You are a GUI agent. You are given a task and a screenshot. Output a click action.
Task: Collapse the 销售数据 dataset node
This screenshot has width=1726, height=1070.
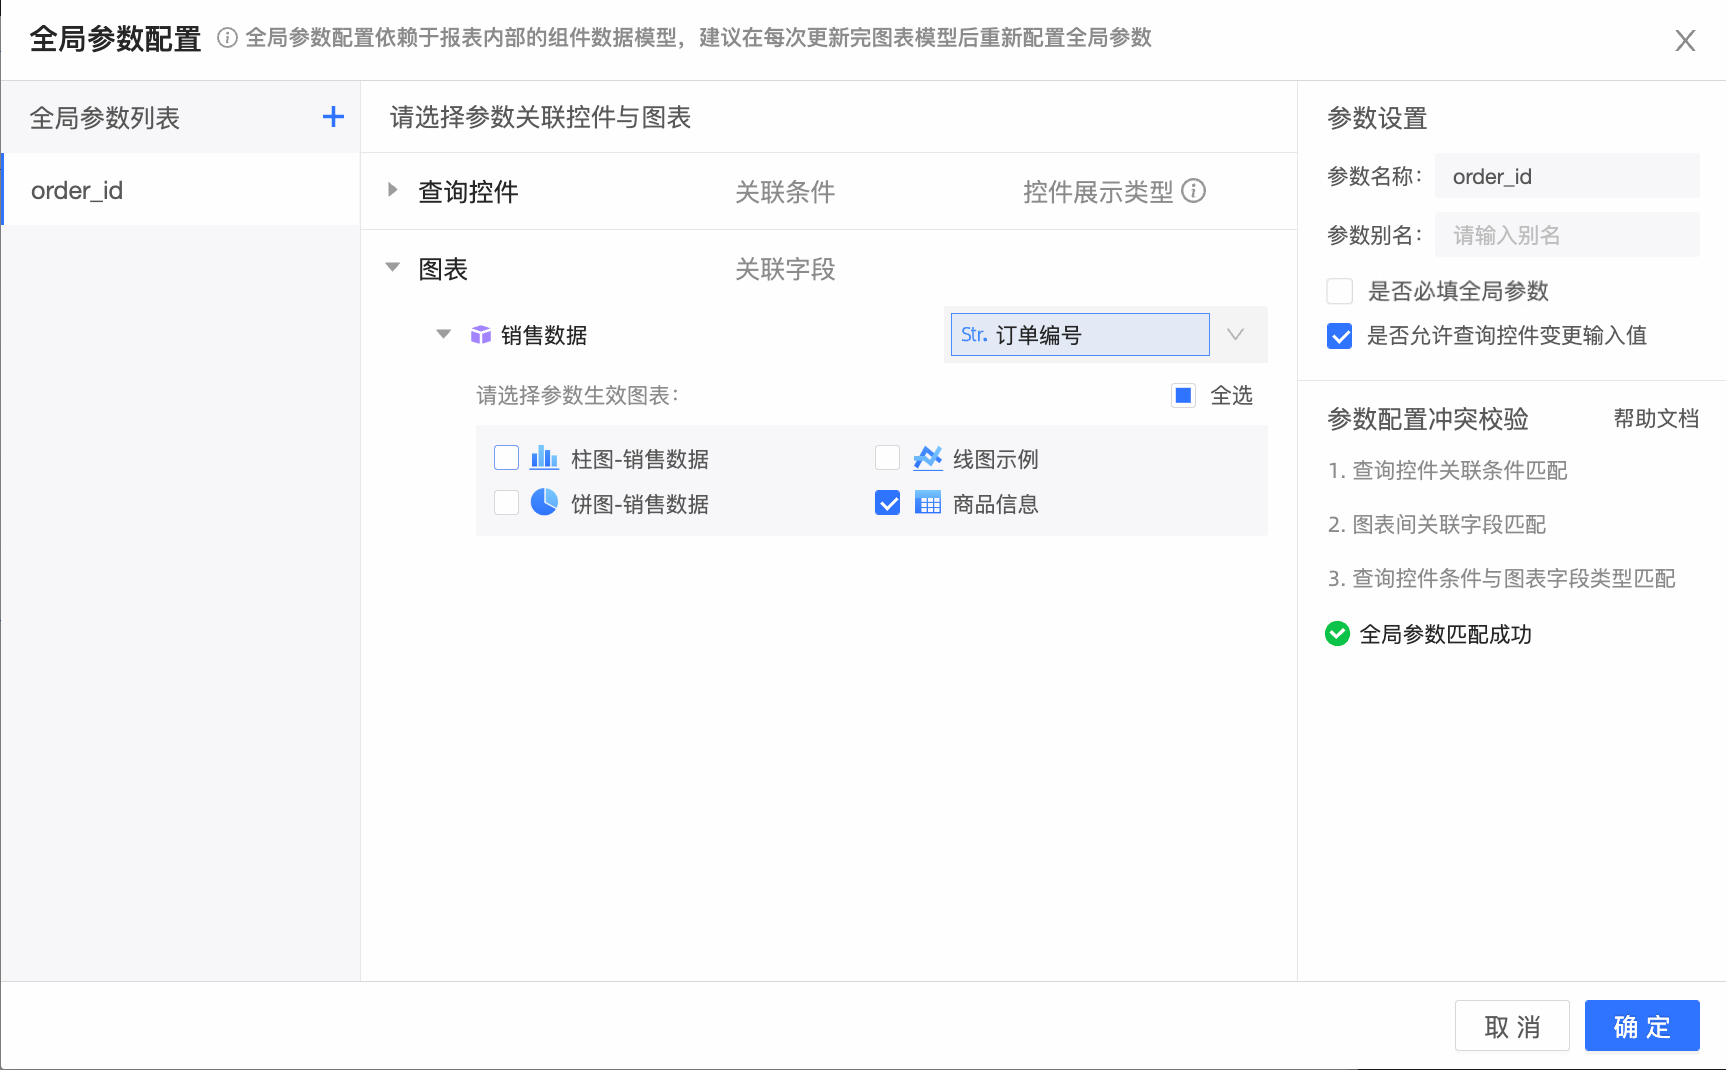pyautogui.click(x=444, y=334)
